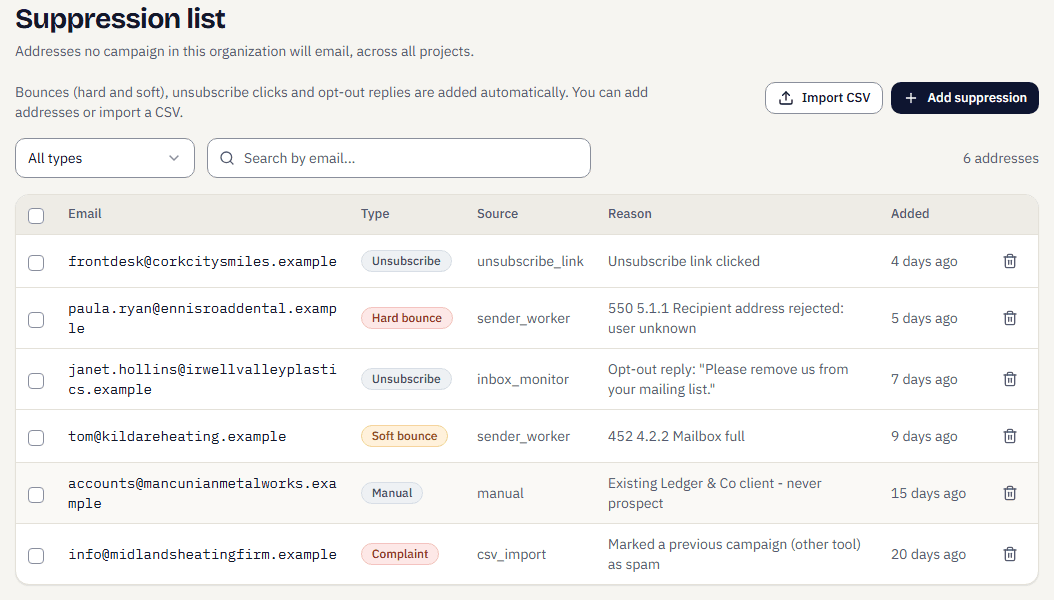Remove tom@kildareheating.example with its trash icon
1054x600 pixels.
point(1010,437)
